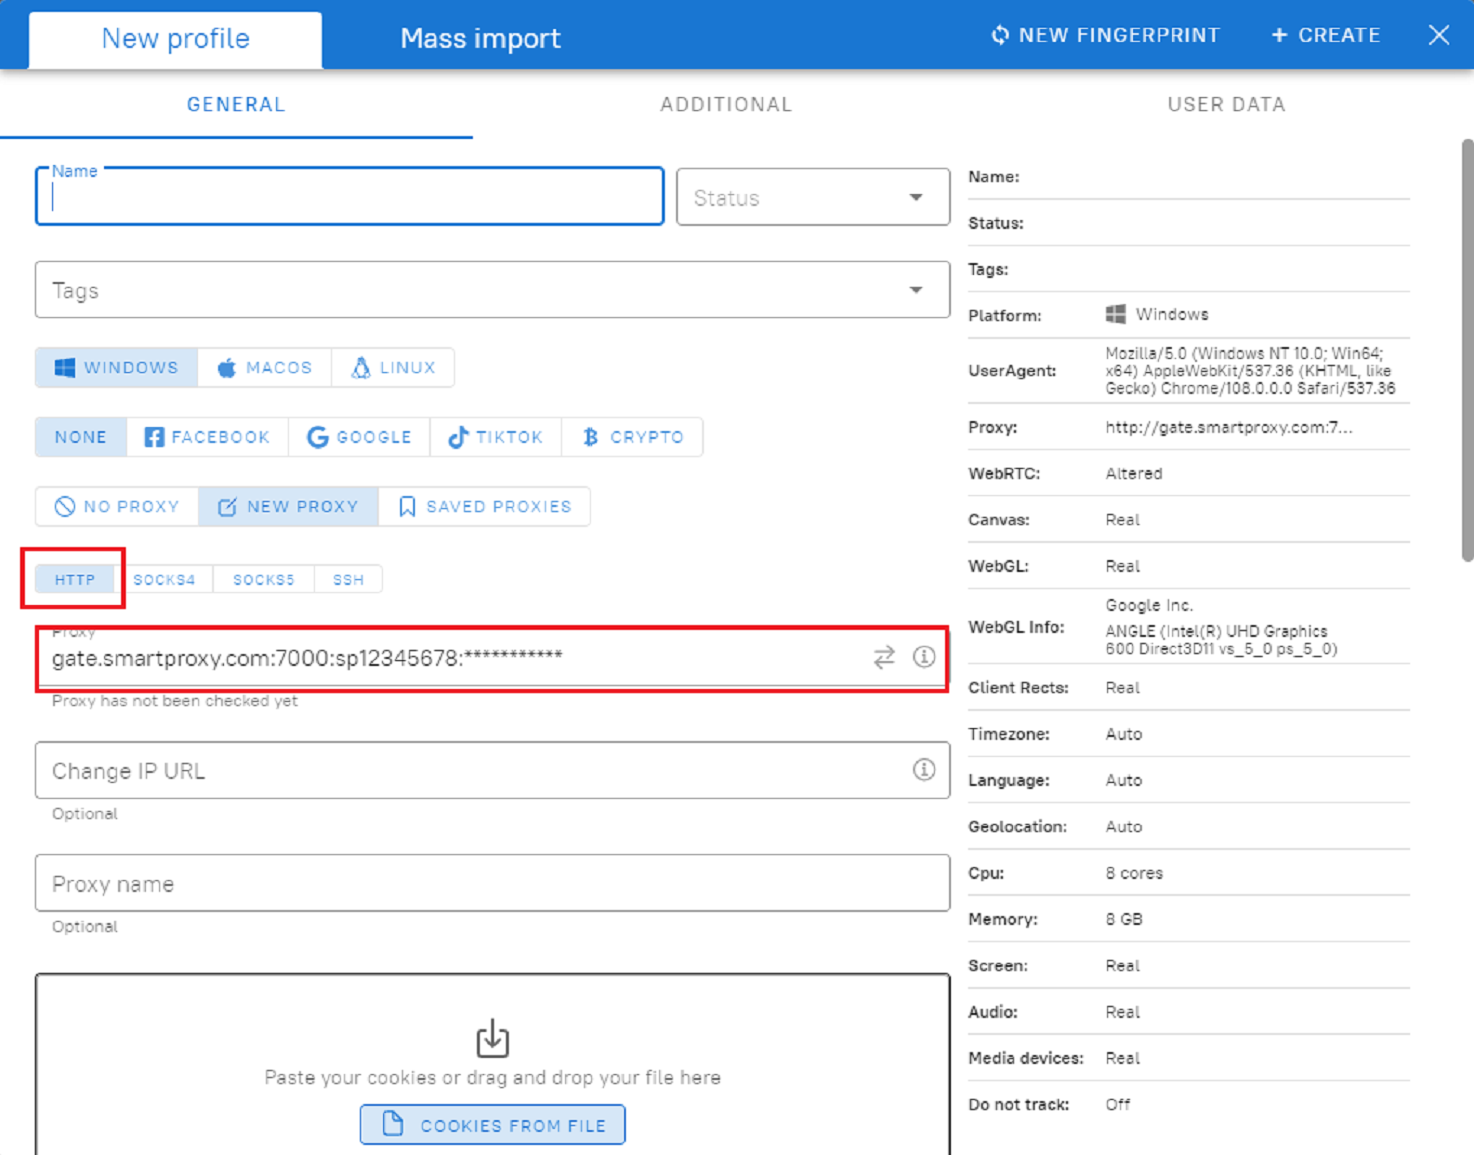Image resolution: width=1474 pixels, height=1155 pixels.
Task: Click the UserAgent string in summary
Action: [x=1250, y=370]
